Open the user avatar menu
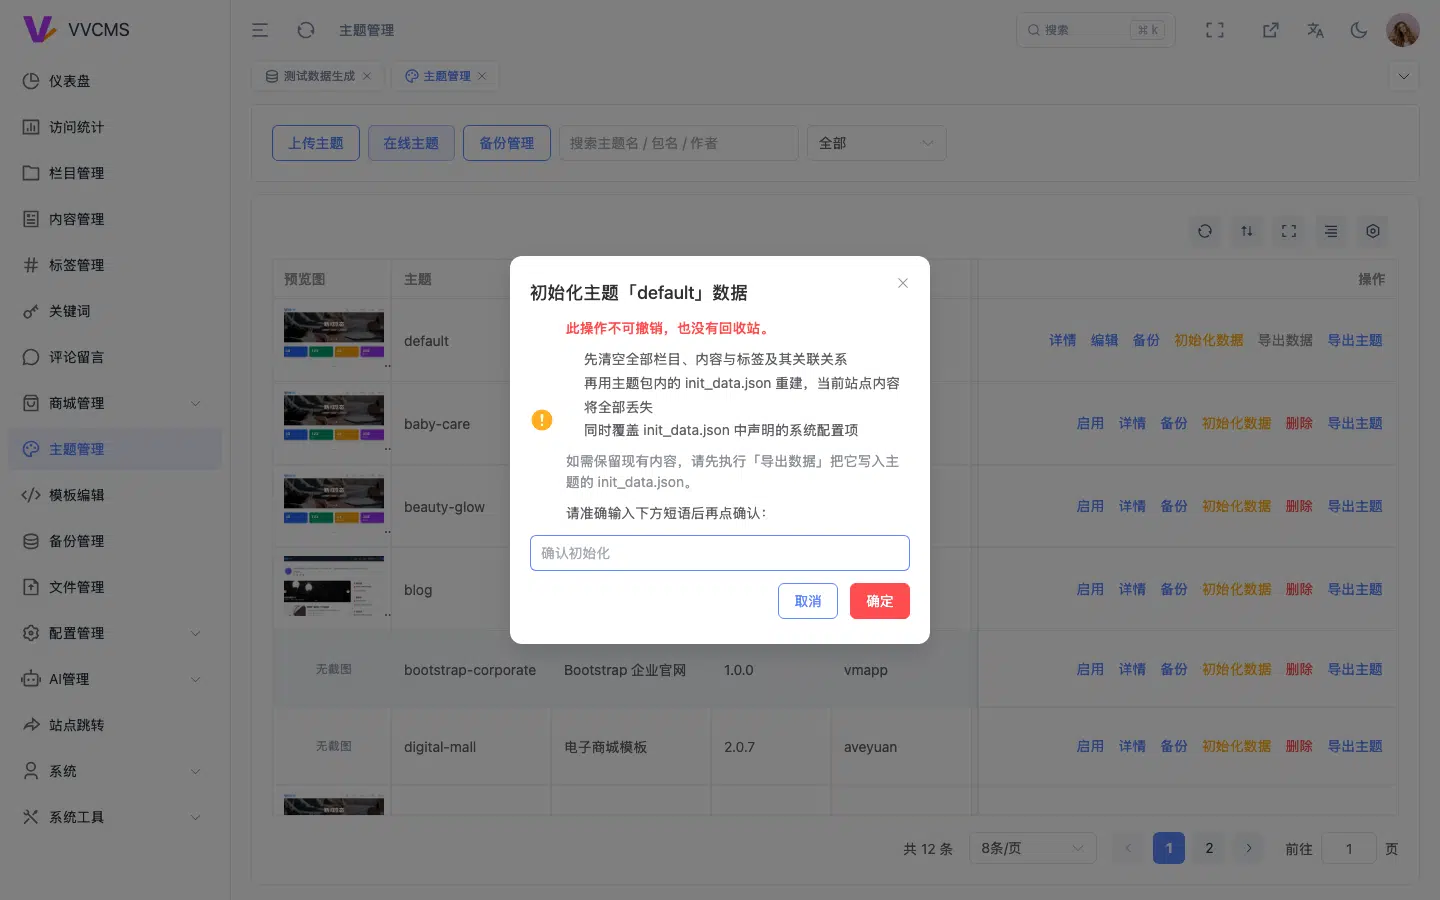The height and width of the screenshot is (900, 1440). pos(1403,30)
